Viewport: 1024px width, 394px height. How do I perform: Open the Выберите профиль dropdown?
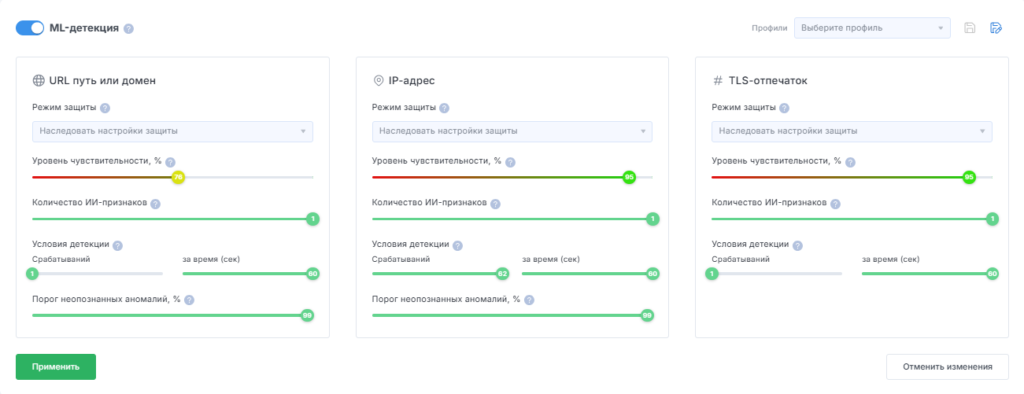872,28
